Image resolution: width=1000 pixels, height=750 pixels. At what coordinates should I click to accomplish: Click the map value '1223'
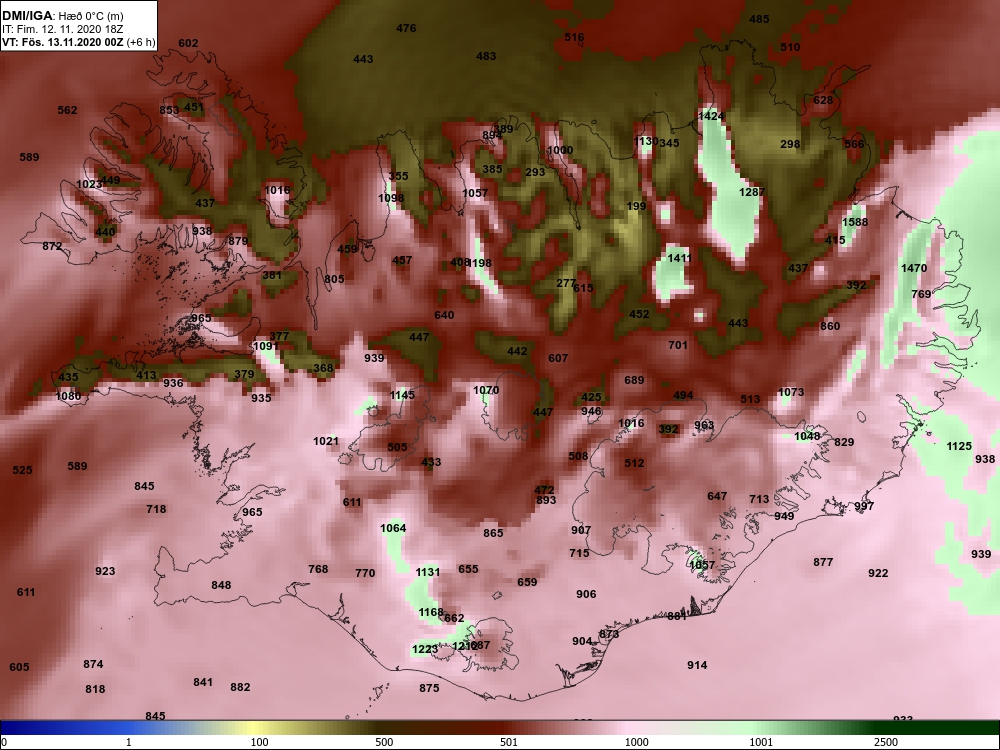click(425, 649)
